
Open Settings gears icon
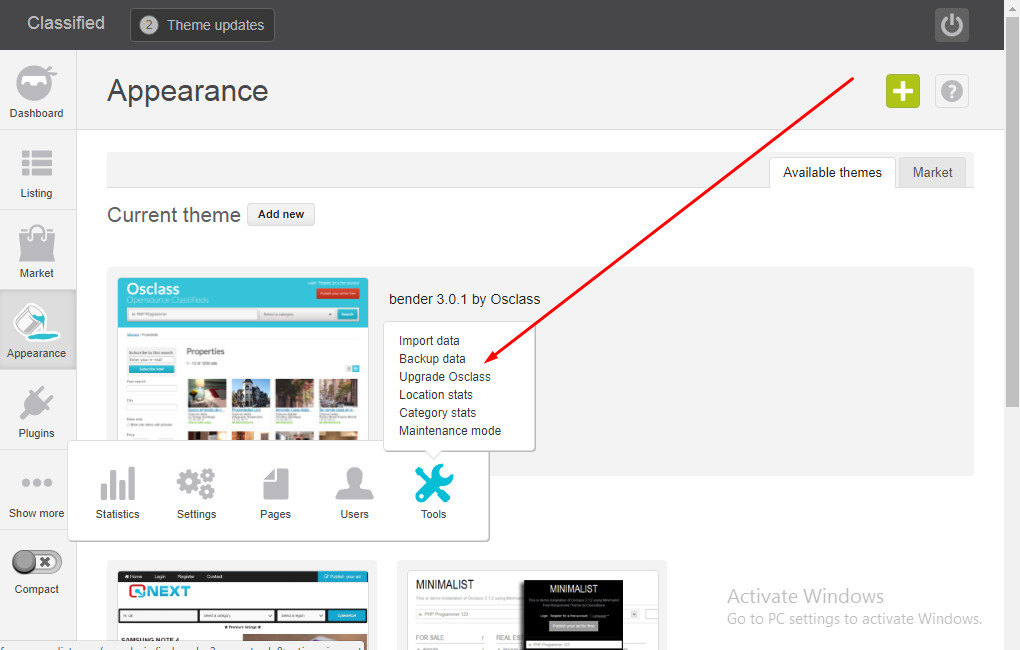coord(196,483)
